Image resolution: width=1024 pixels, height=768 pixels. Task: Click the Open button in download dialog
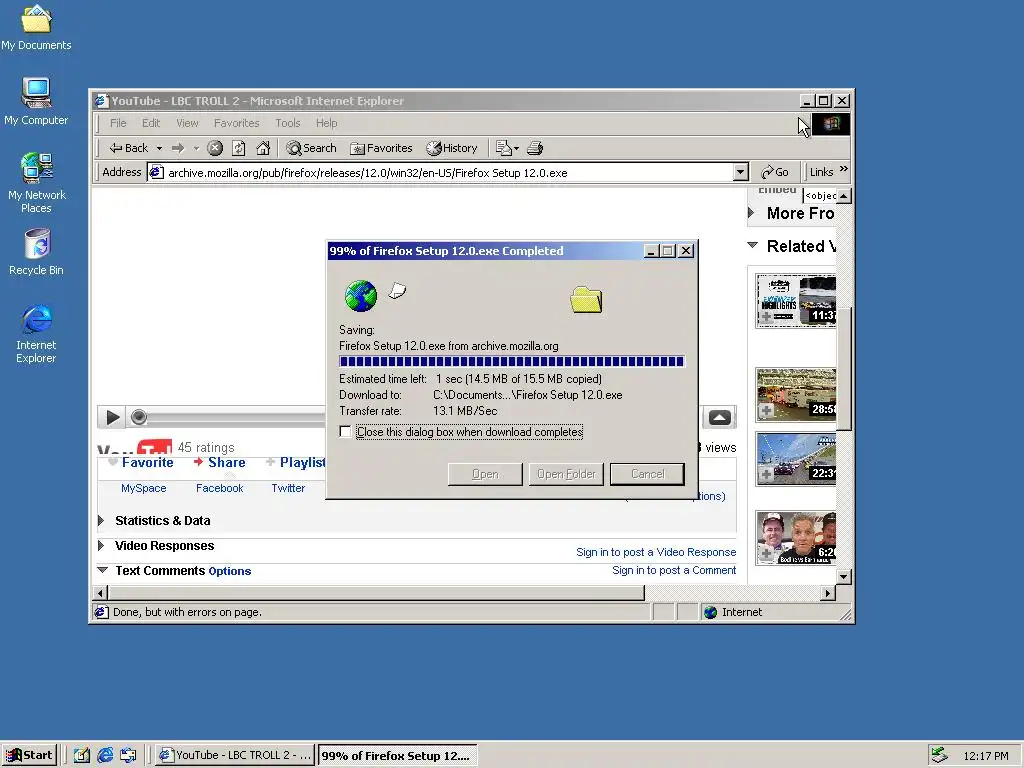click(x=485, y=474)
